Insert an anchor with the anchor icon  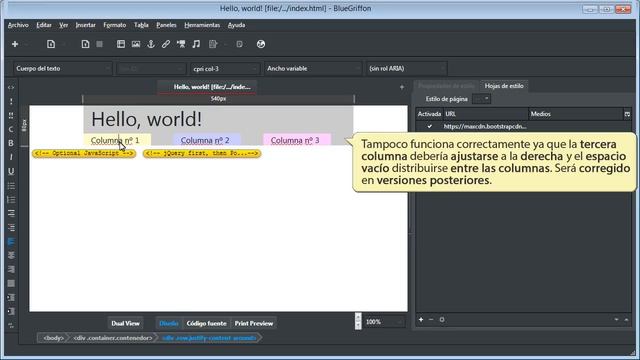tap(151, 44)
